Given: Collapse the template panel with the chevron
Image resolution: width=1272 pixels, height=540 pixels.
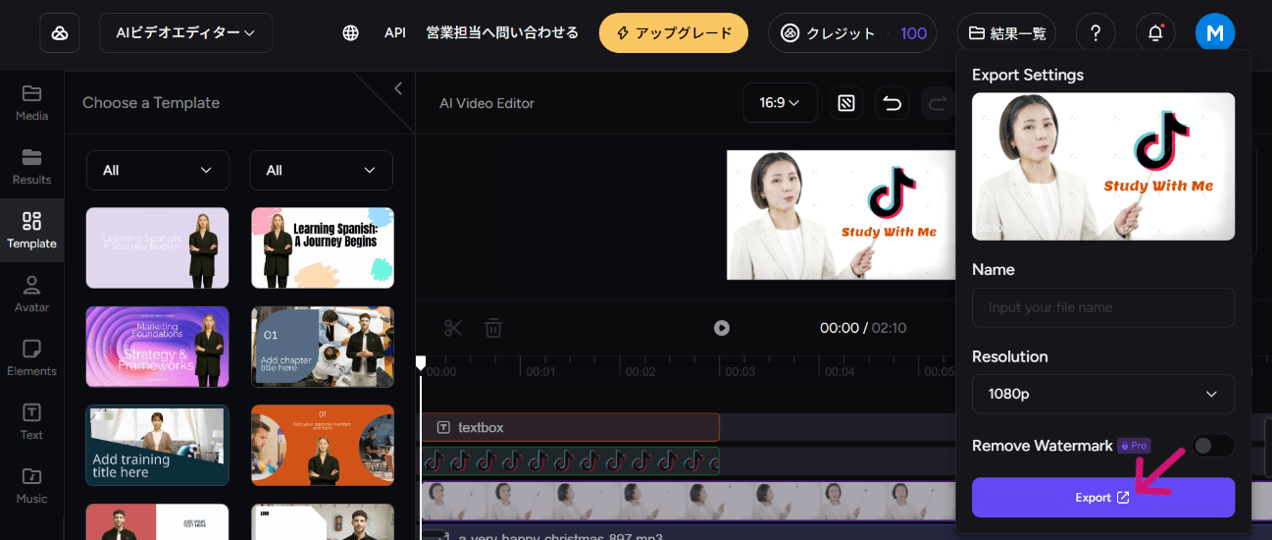Looking at the screenshot, I should point(398,88).
